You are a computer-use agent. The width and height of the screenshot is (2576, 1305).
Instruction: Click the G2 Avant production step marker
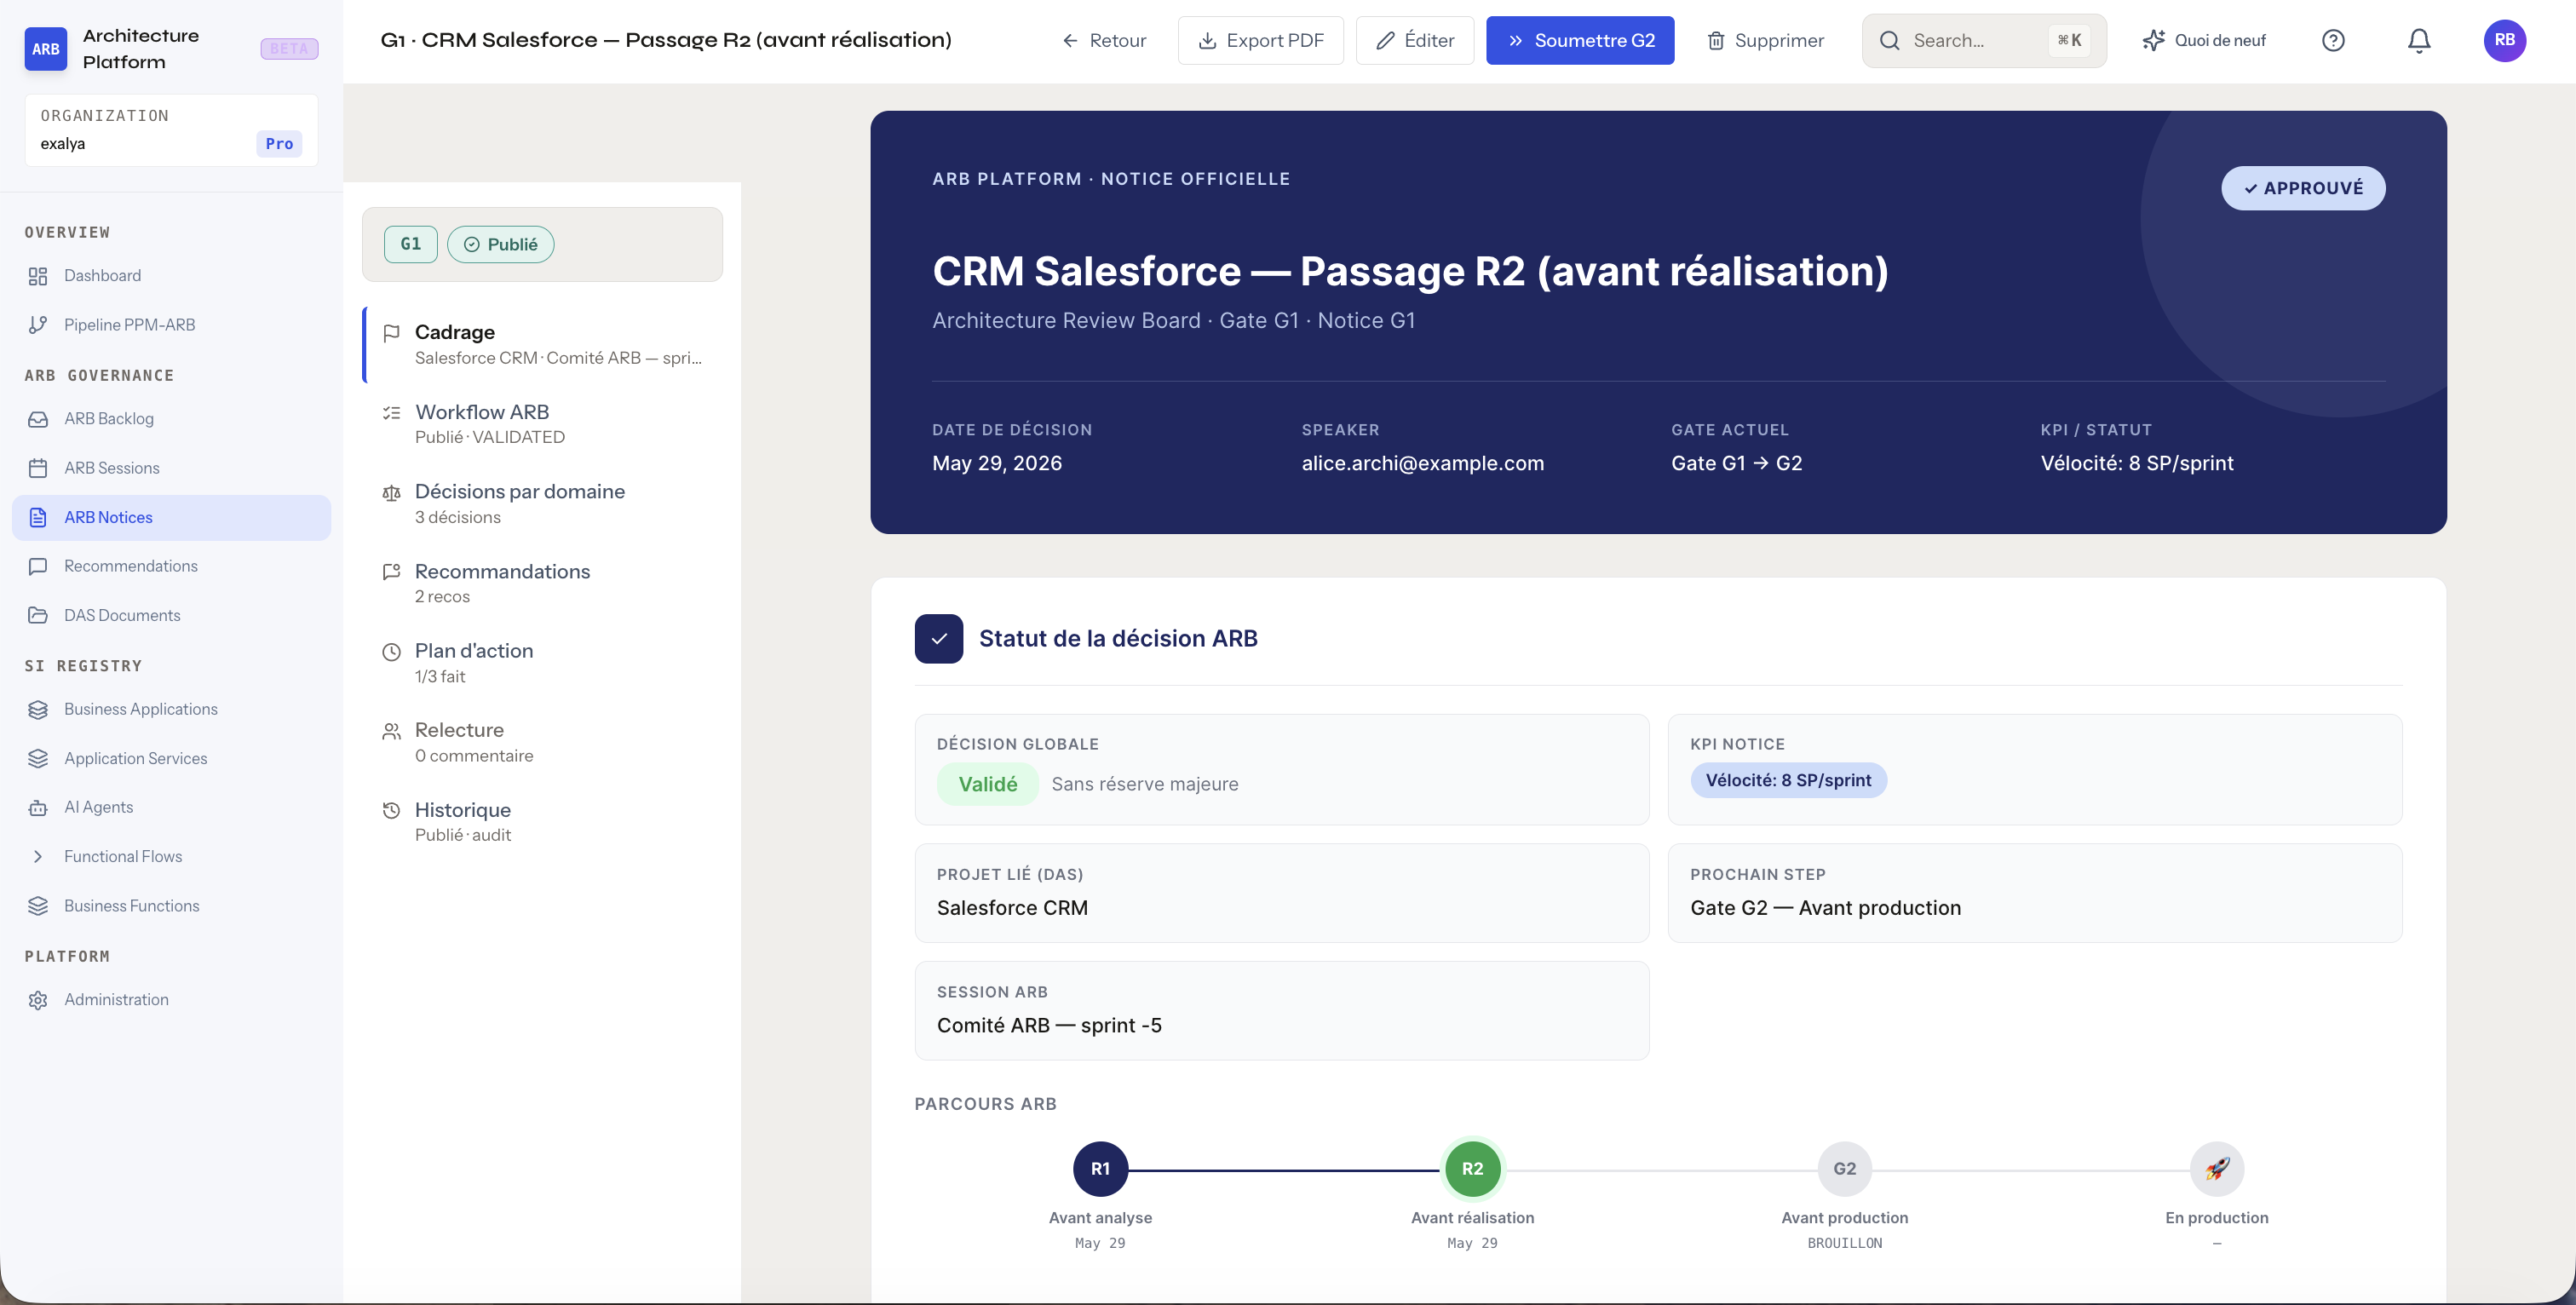pos(1844,1169)
